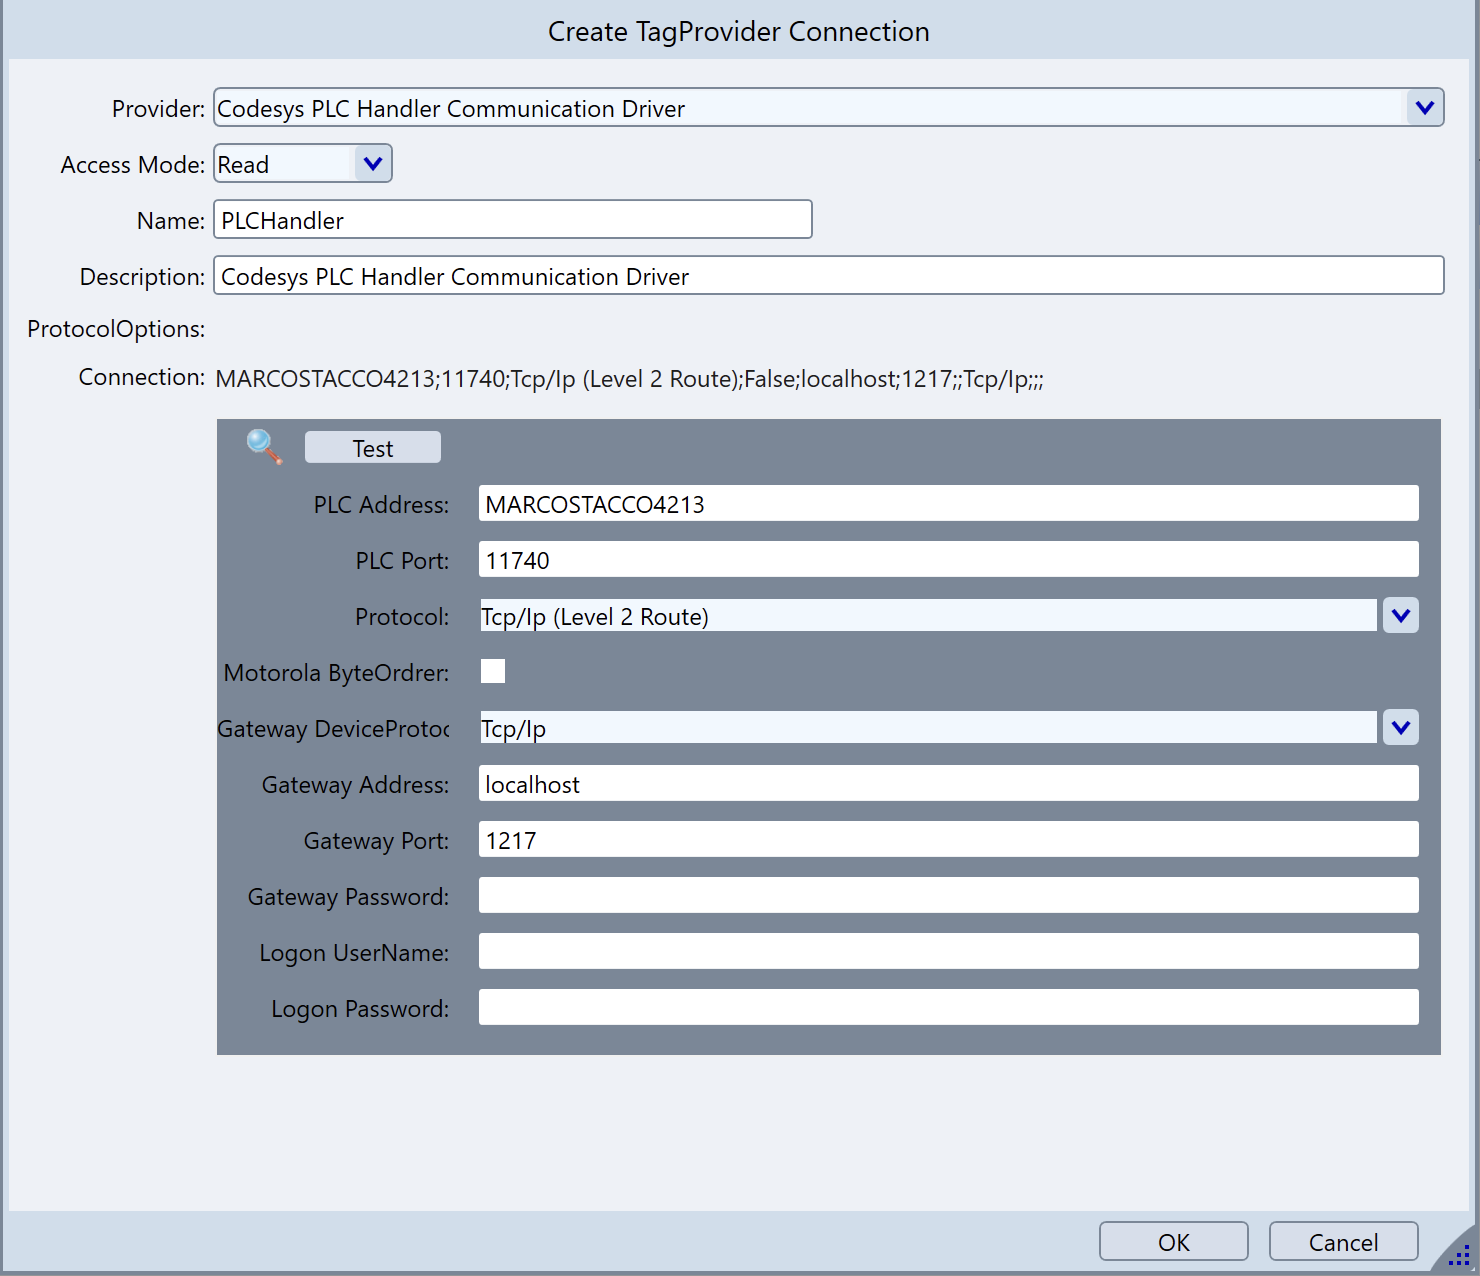Viewport: 1480px width, 1276px height.
Task: Select the PLC Port field
Action: pos(948,560)
